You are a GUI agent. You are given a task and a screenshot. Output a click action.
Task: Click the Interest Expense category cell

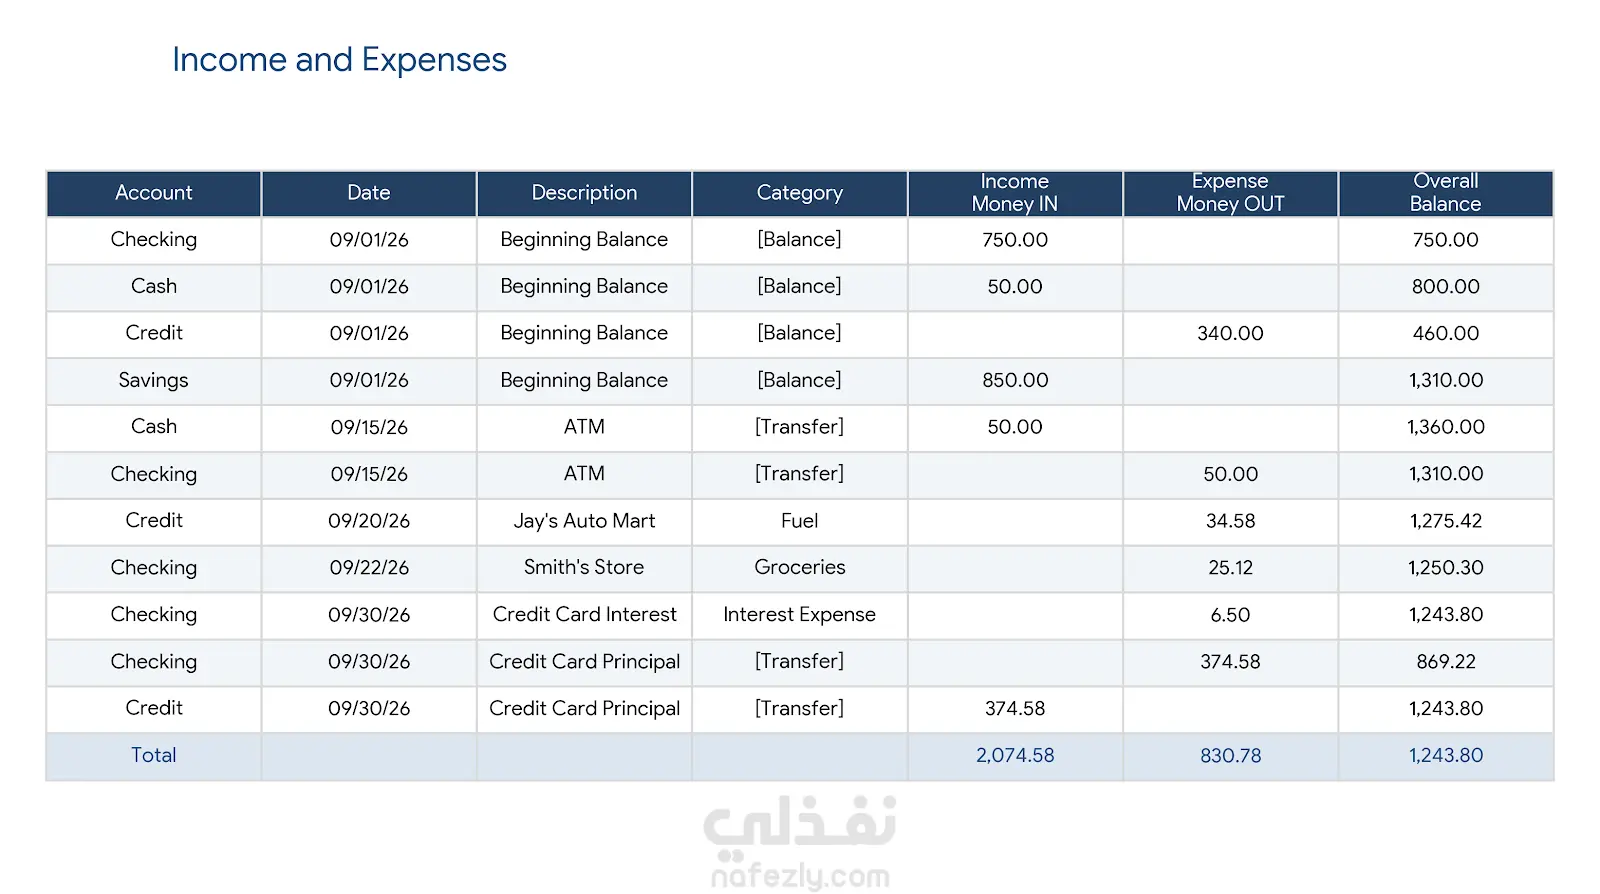[800, 615]
